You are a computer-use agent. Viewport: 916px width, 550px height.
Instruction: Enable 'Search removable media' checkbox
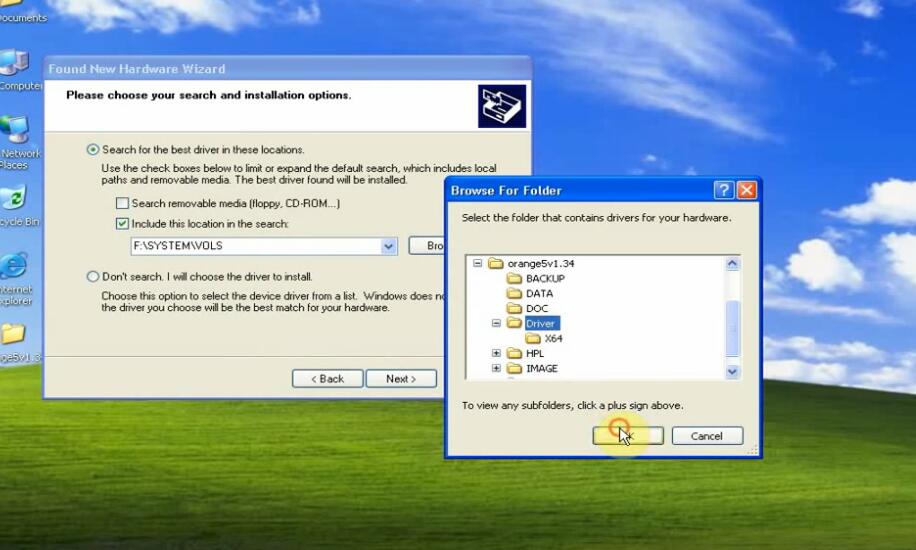[122, 203]
